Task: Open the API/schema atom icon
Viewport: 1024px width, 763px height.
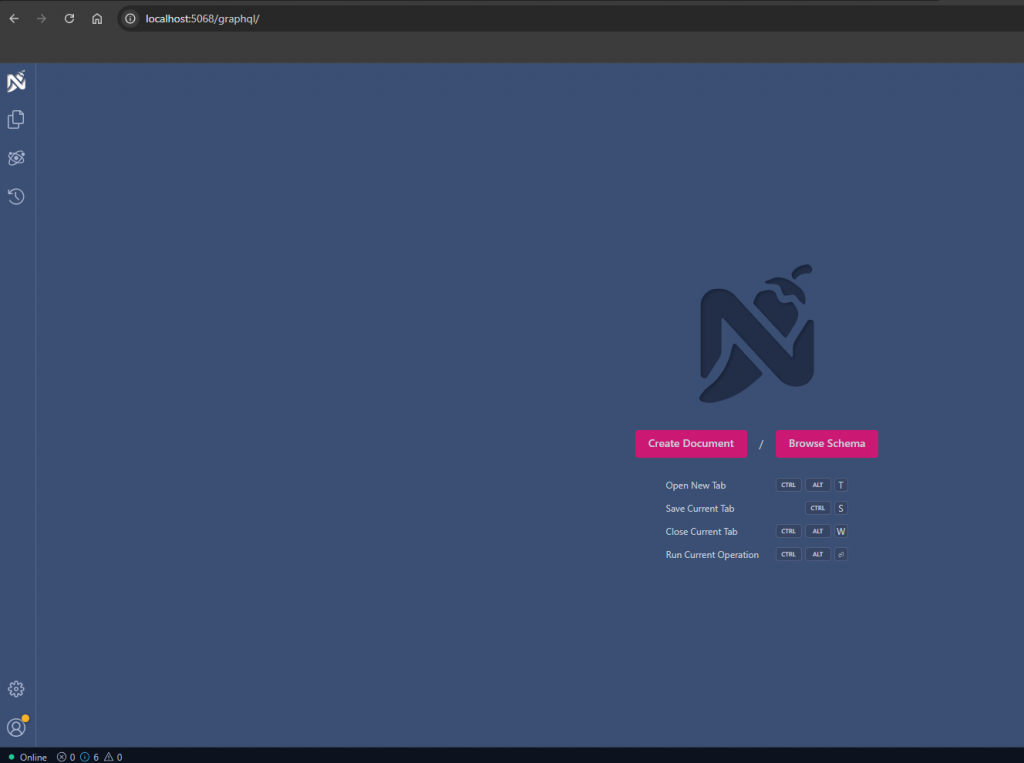Action: (x=16, y=158)
